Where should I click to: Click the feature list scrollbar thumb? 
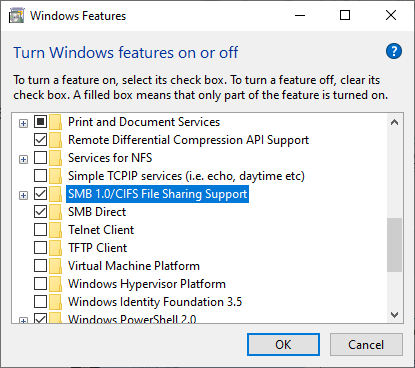pyautogui.click(x=394, y=245)
